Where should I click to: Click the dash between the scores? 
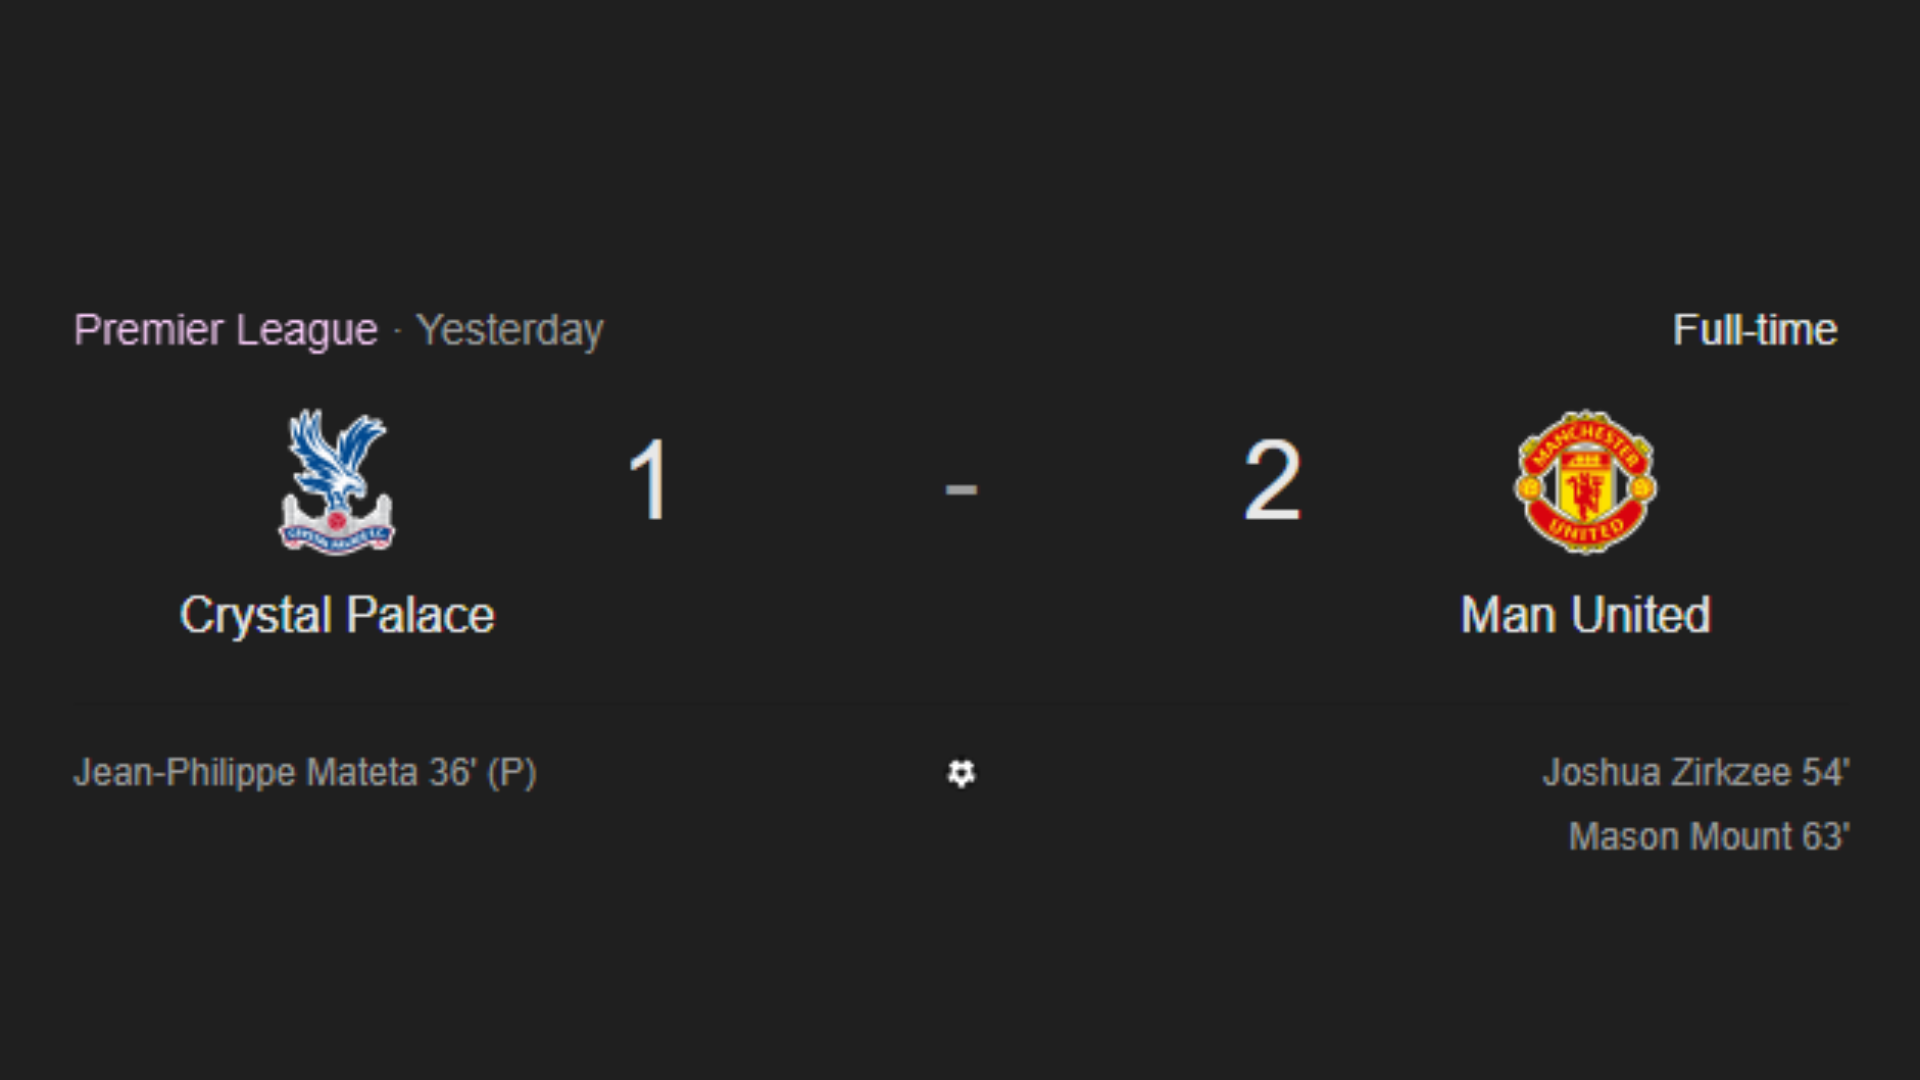(x=961, y=489)
